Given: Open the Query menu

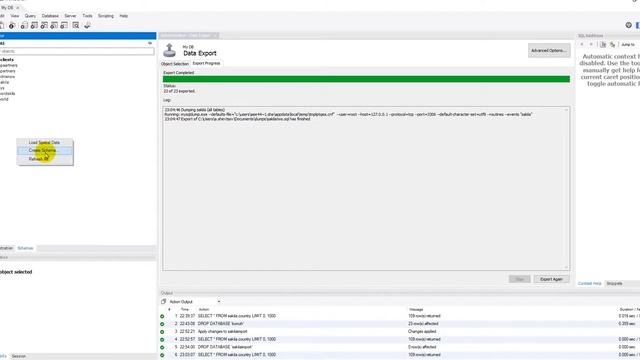Looking at the screenshot, I should tap(30, 16).
